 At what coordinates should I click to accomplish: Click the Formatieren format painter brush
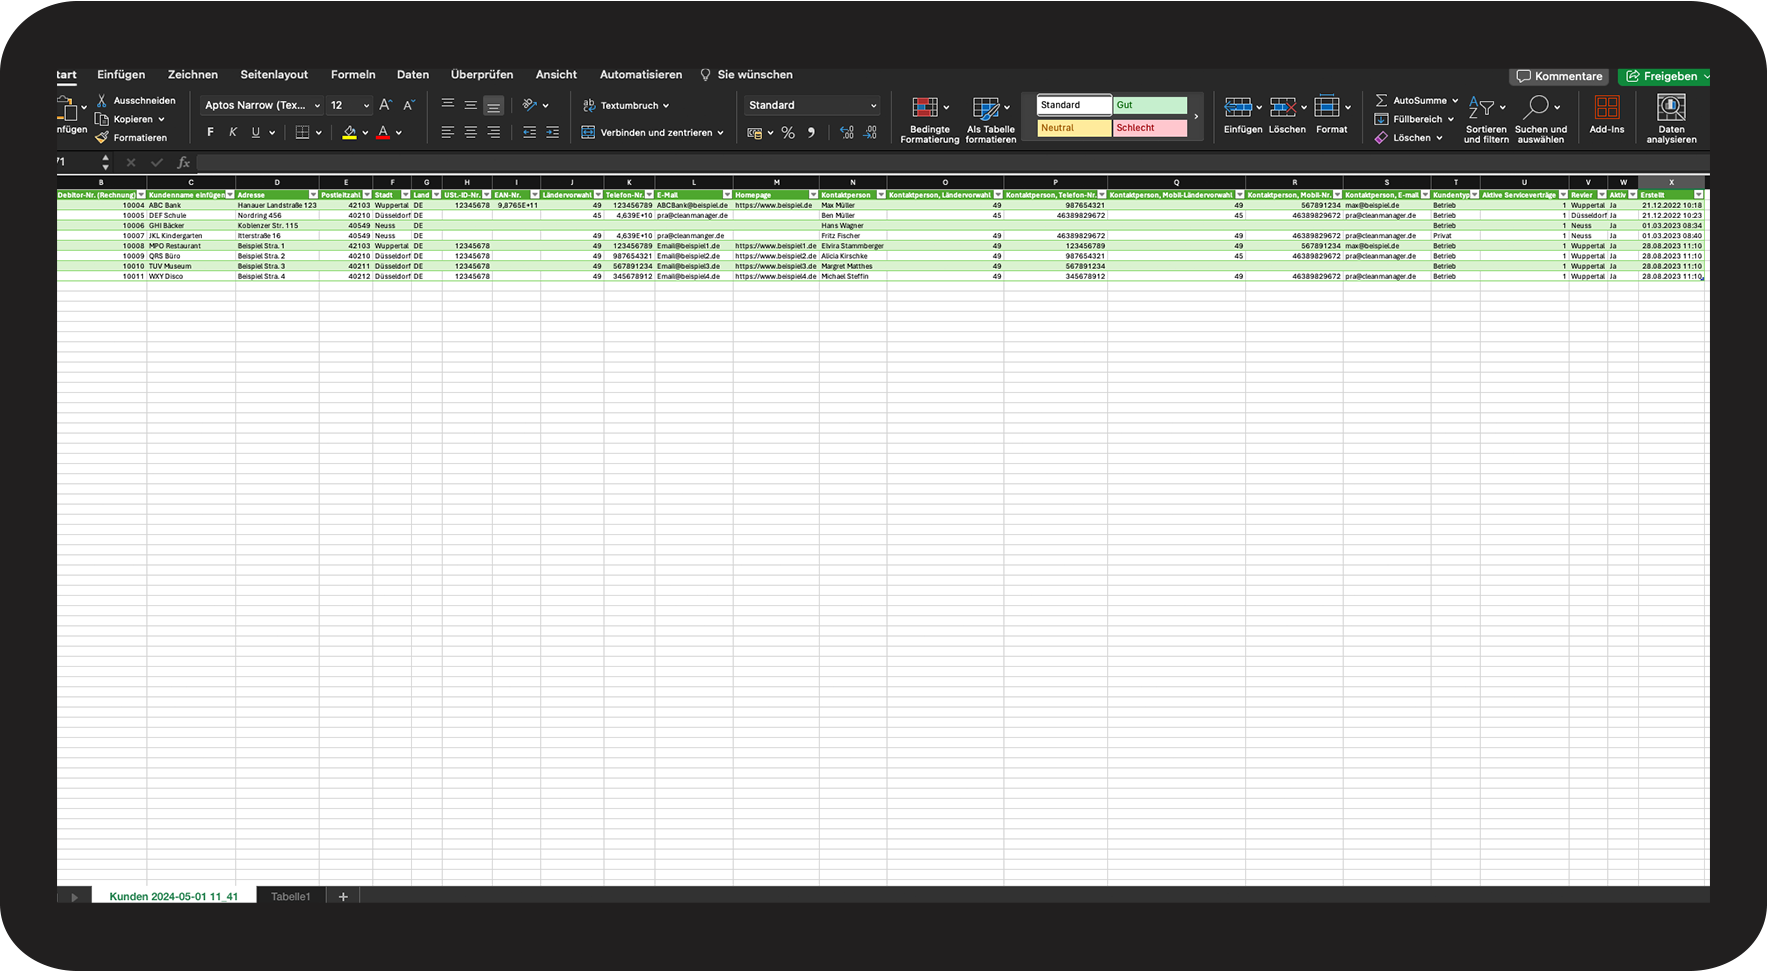coord(101,138)
